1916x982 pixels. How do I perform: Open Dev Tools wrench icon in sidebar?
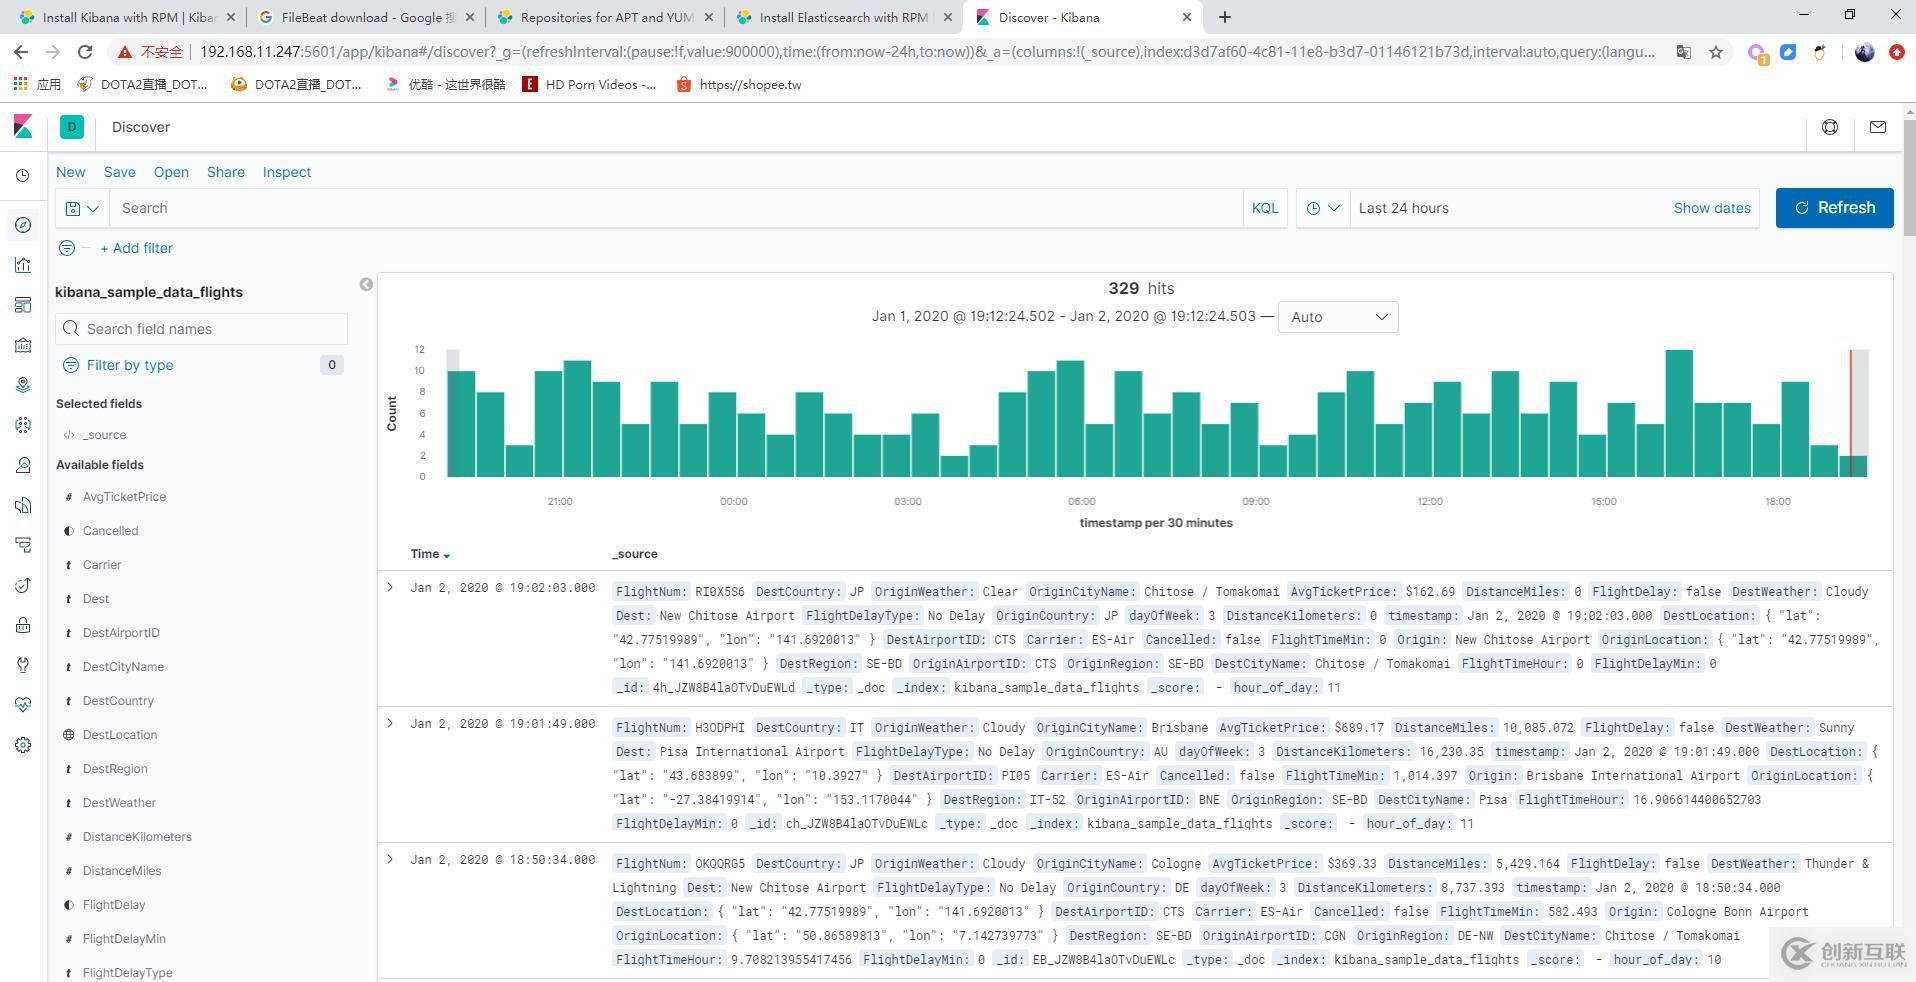tap(23, 665)
